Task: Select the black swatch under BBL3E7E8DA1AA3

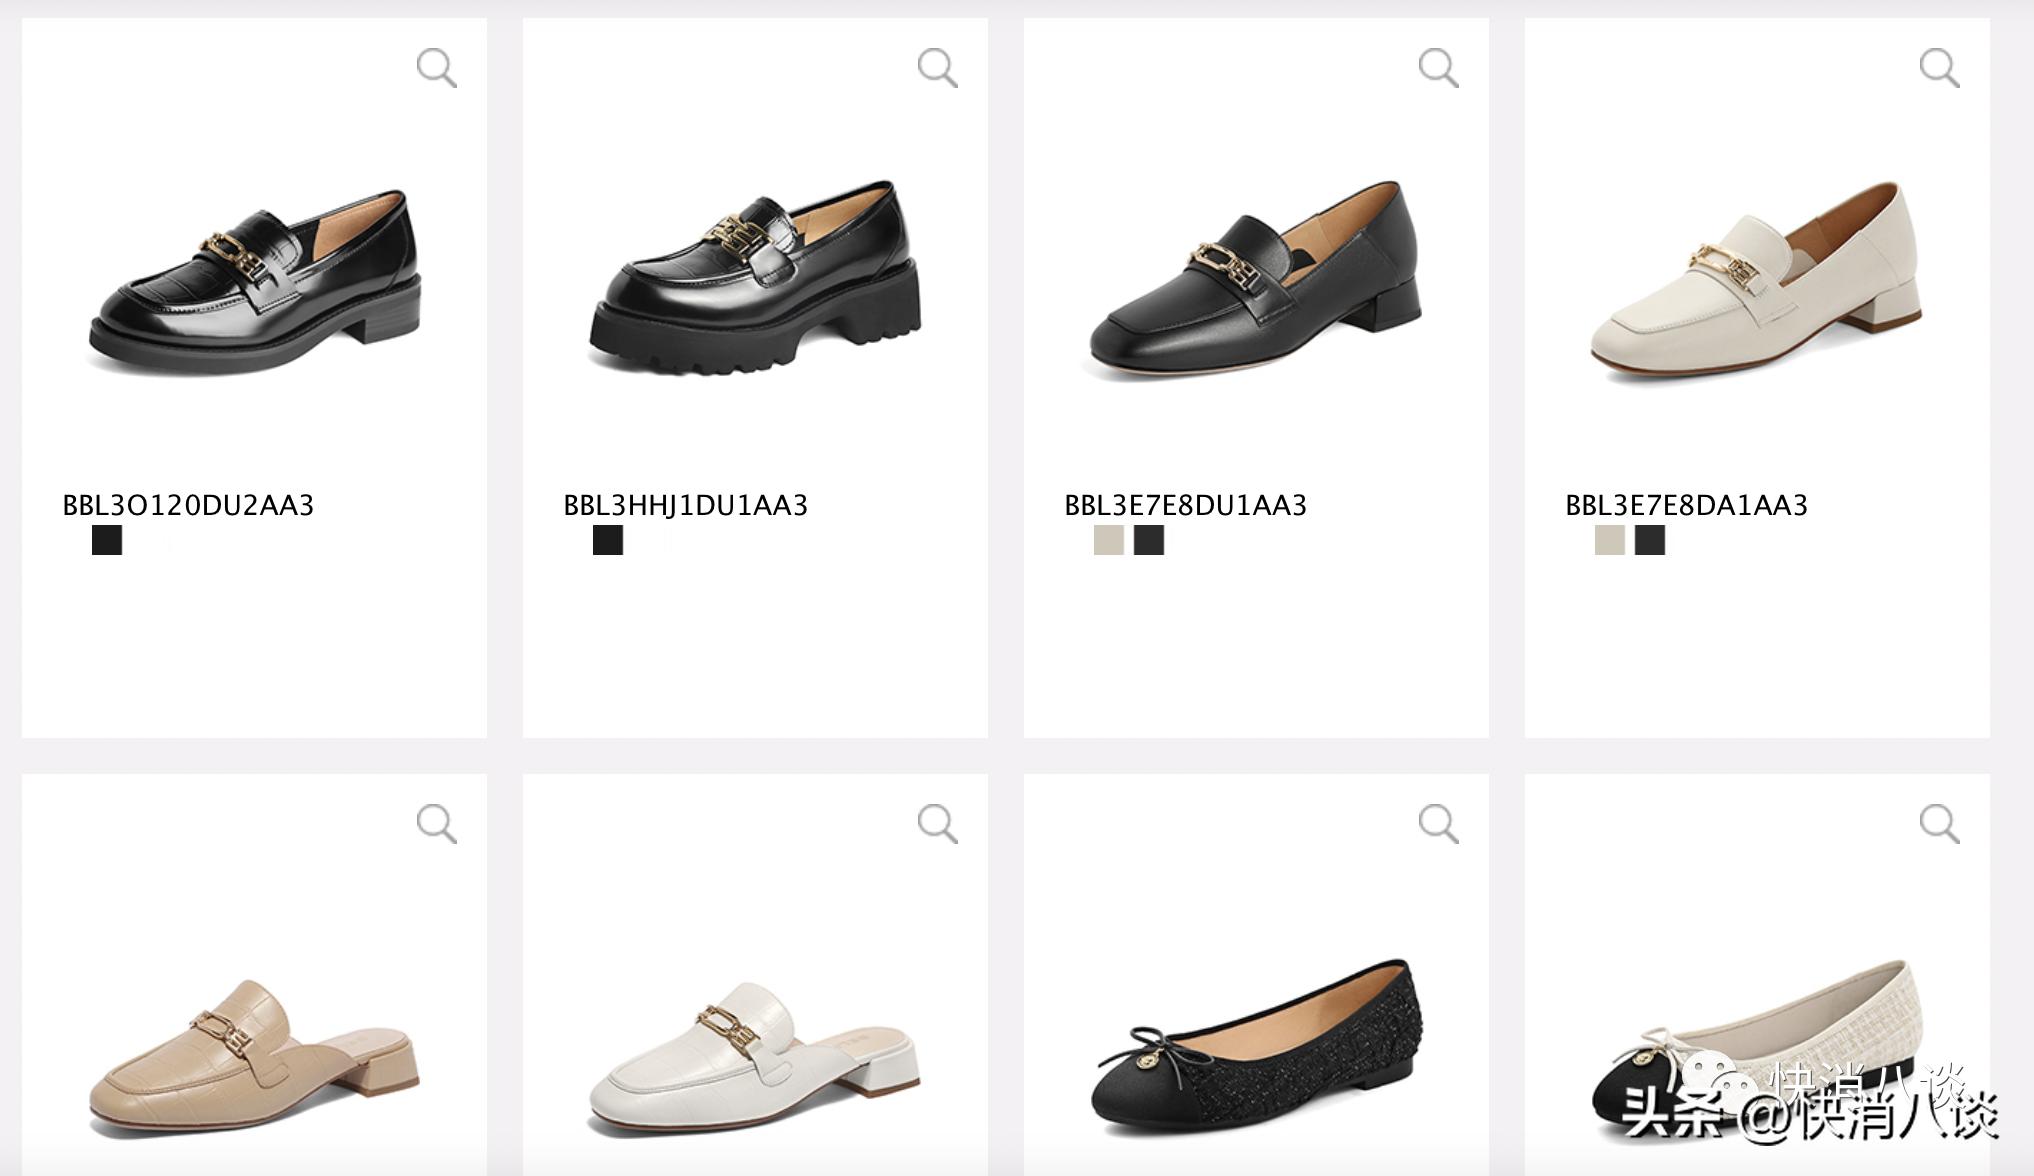Action: (x=1650, y=540)
